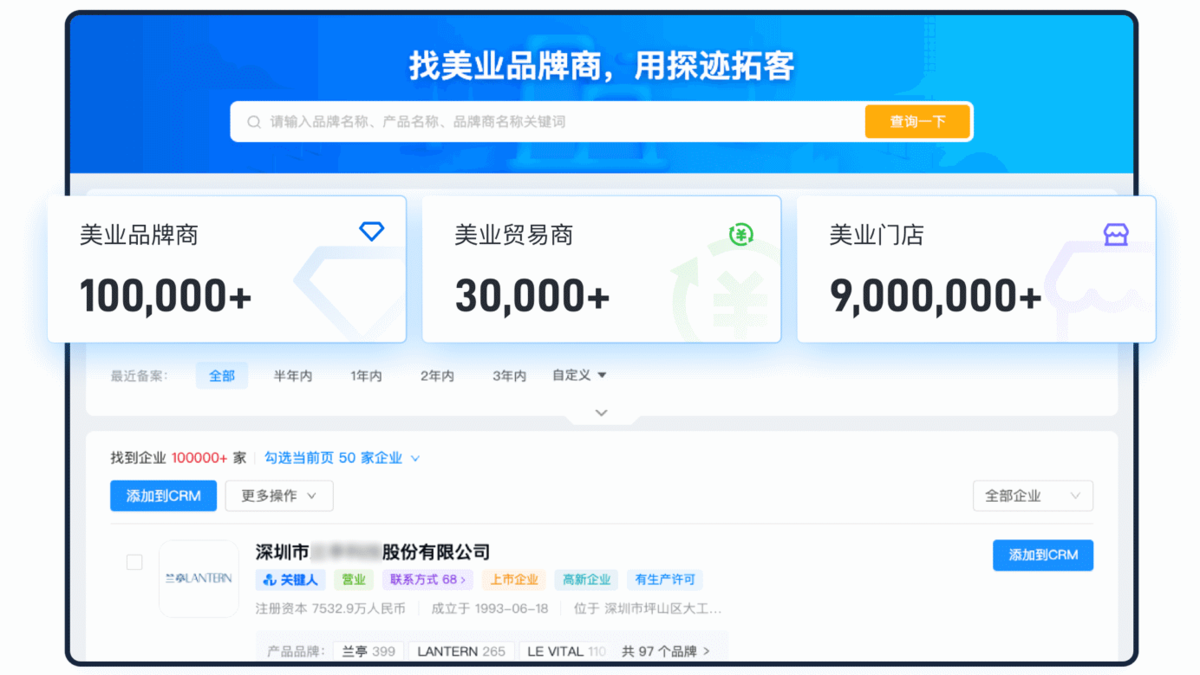The image size is (1200, 675).
Task: Click the top-left 添加到CRM button
Action: 163,496
